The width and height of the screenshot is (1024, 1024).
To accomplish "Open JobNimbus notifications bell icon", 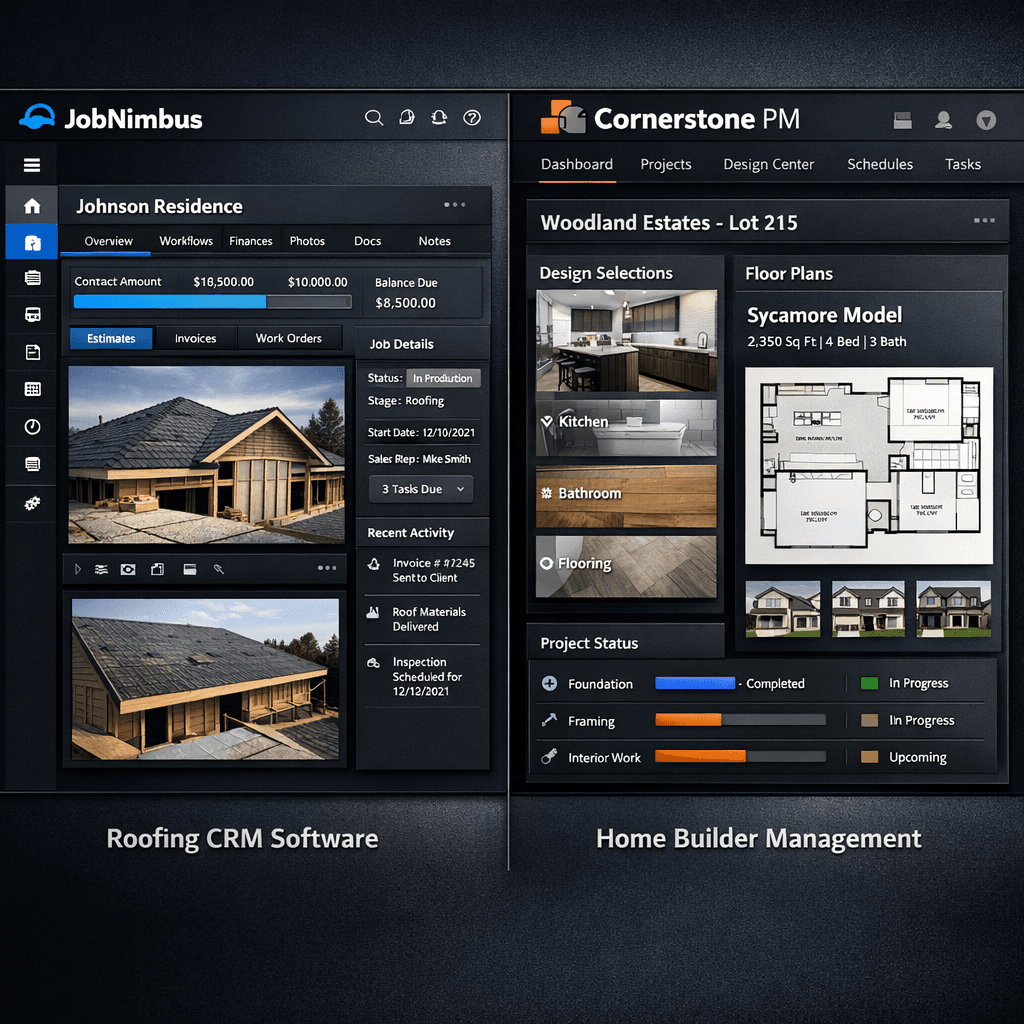I will pos(439,118).
